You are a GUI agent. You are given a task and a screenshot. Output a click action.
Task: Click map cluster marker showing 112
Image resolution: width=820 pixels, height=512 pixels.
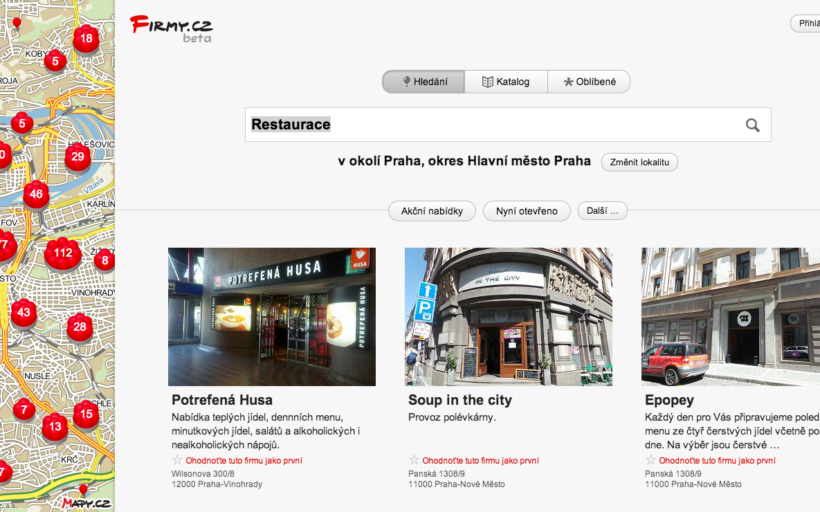click(63, 253)
